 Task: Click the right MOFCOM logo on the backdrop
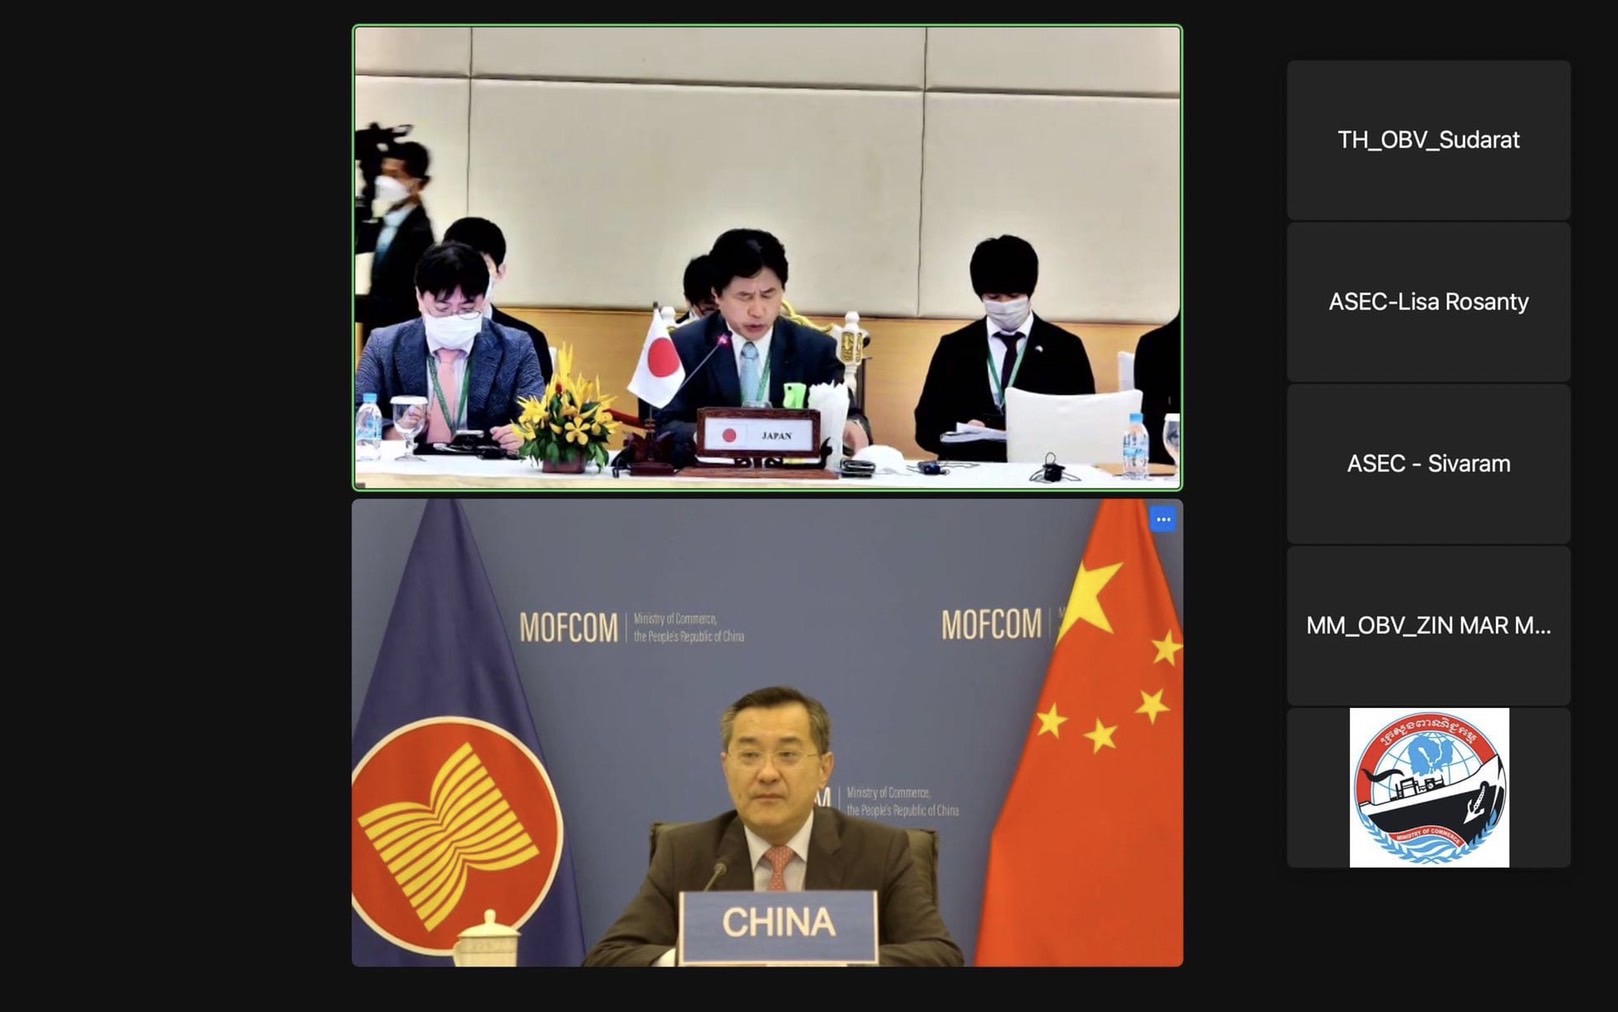(x=990, y=625)
